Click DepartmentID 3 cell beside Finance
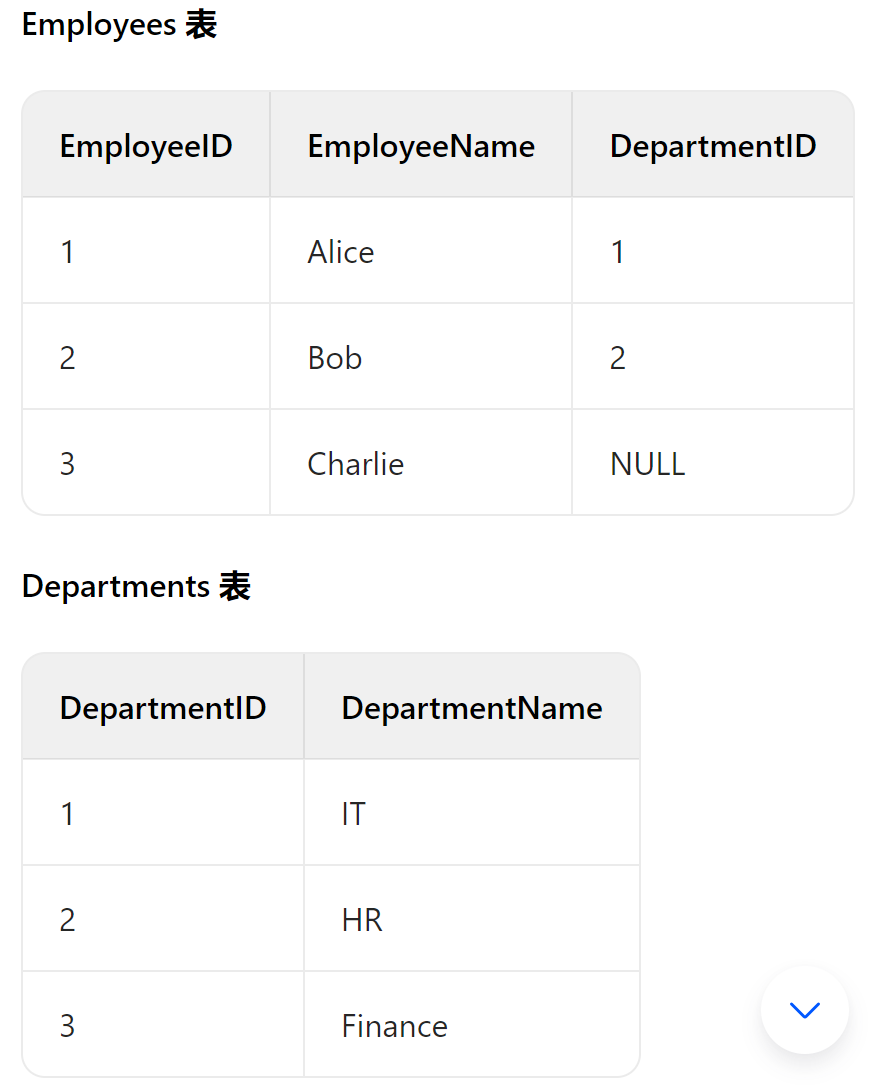This screenshot has width=871, height=1085. [163, 1025]
